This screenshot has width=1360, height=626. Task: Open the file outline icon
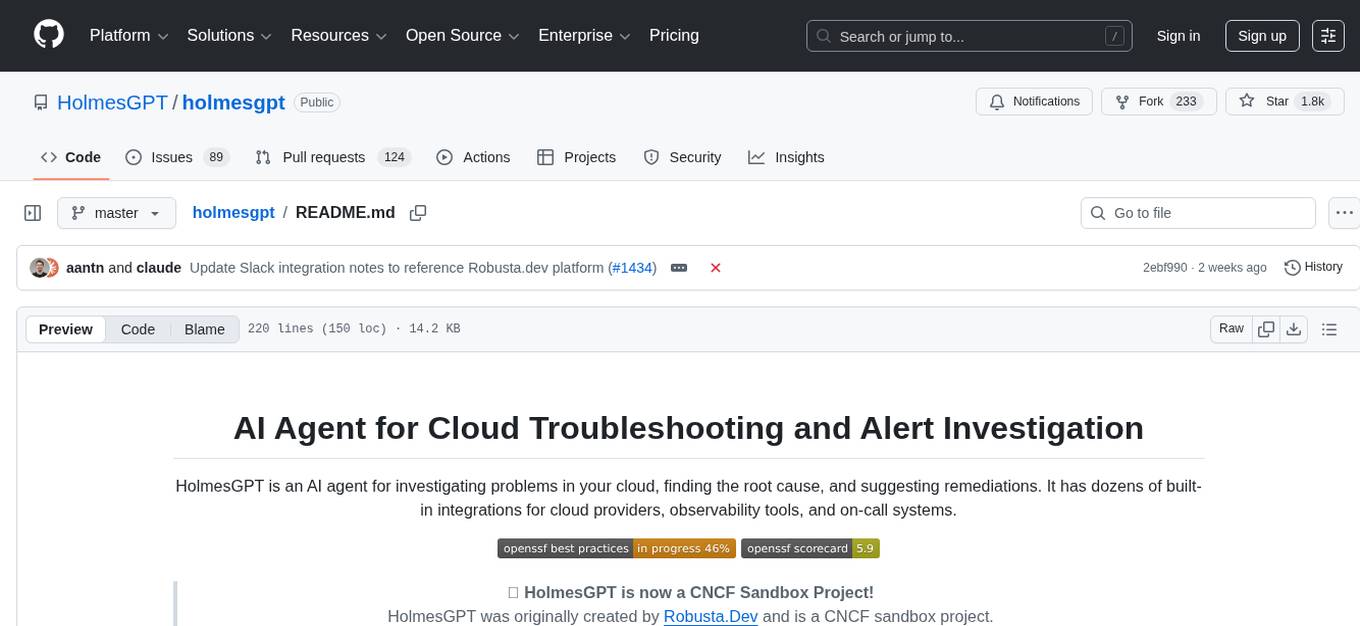coord(1328,328)
